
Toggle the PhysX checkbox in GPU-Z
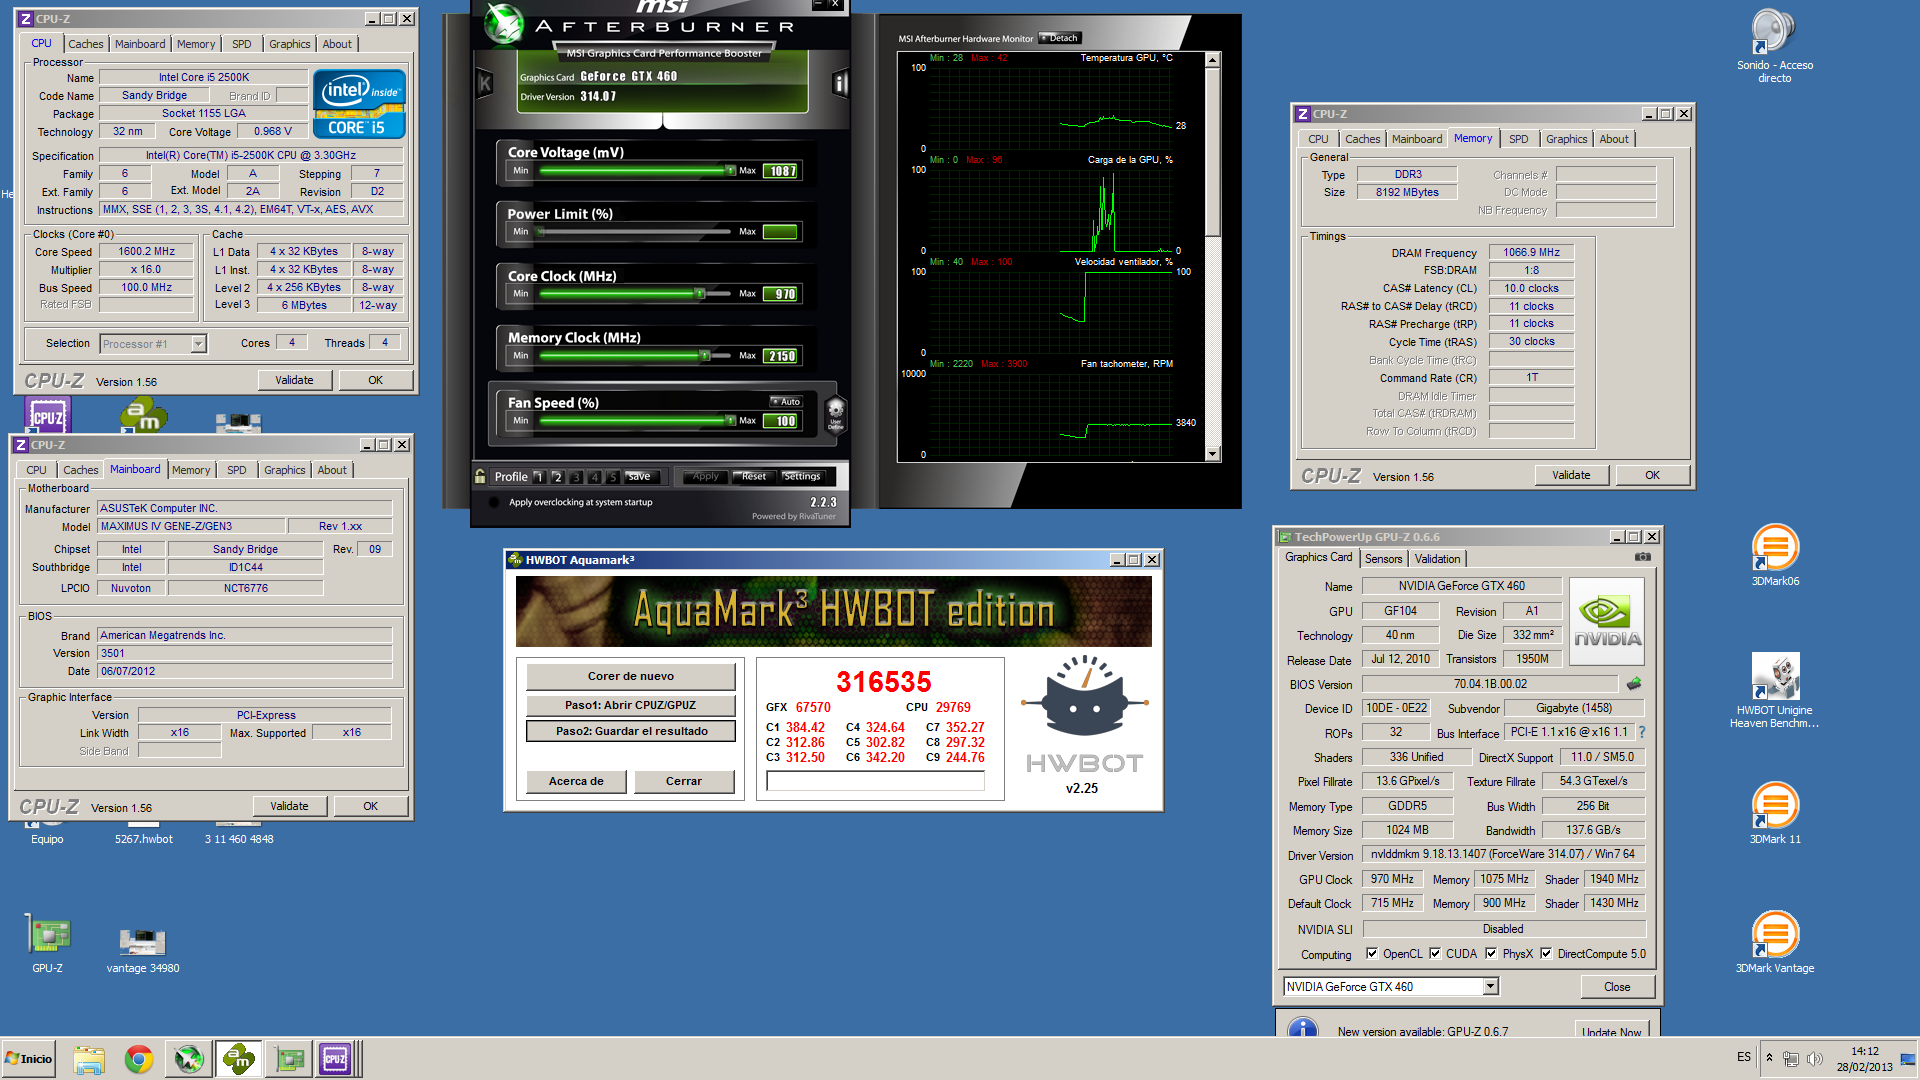[x=1491, y=953]
